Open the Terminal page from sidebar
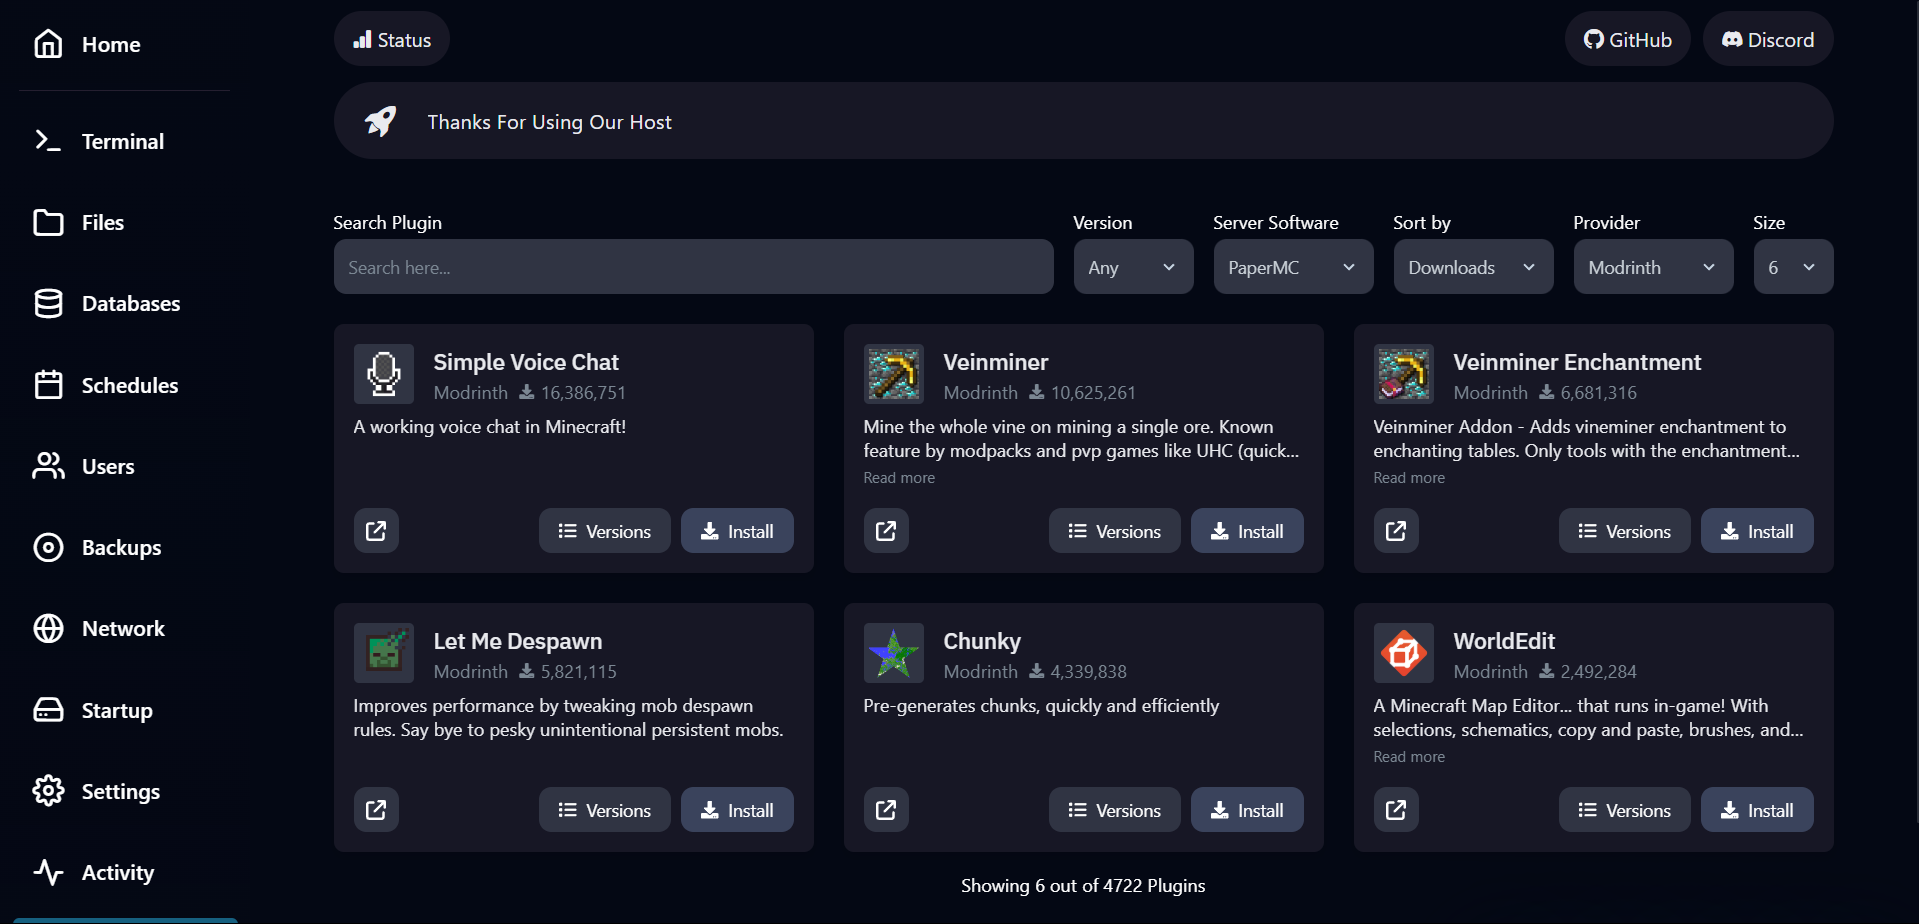This screenshot has width=1919, height=924. click(x=122, y=142)
